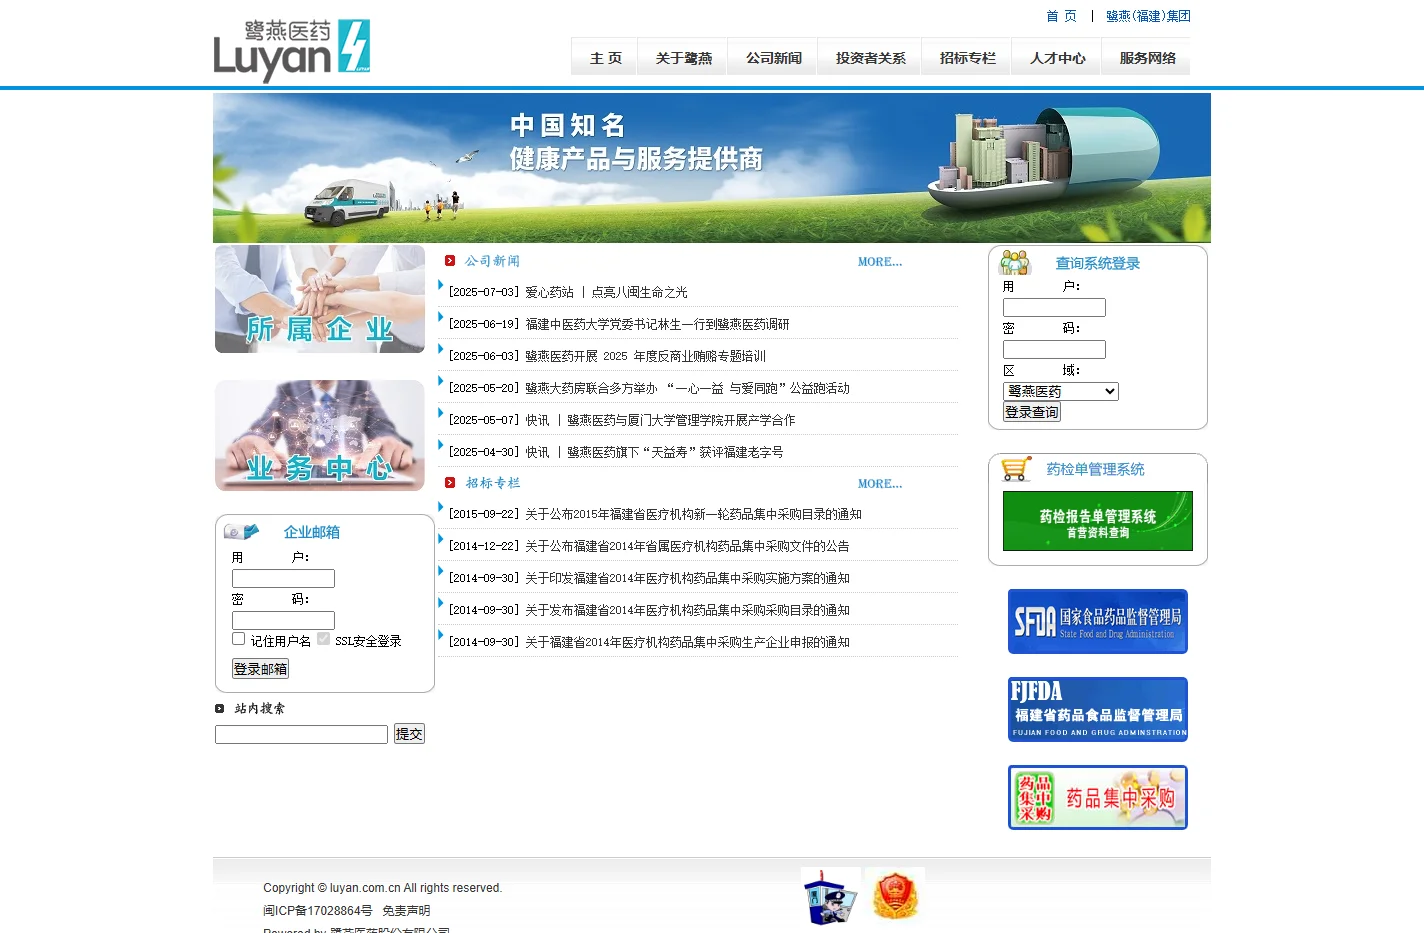Click the 闽ICP备17028864号 footer link

coord(318,911)
